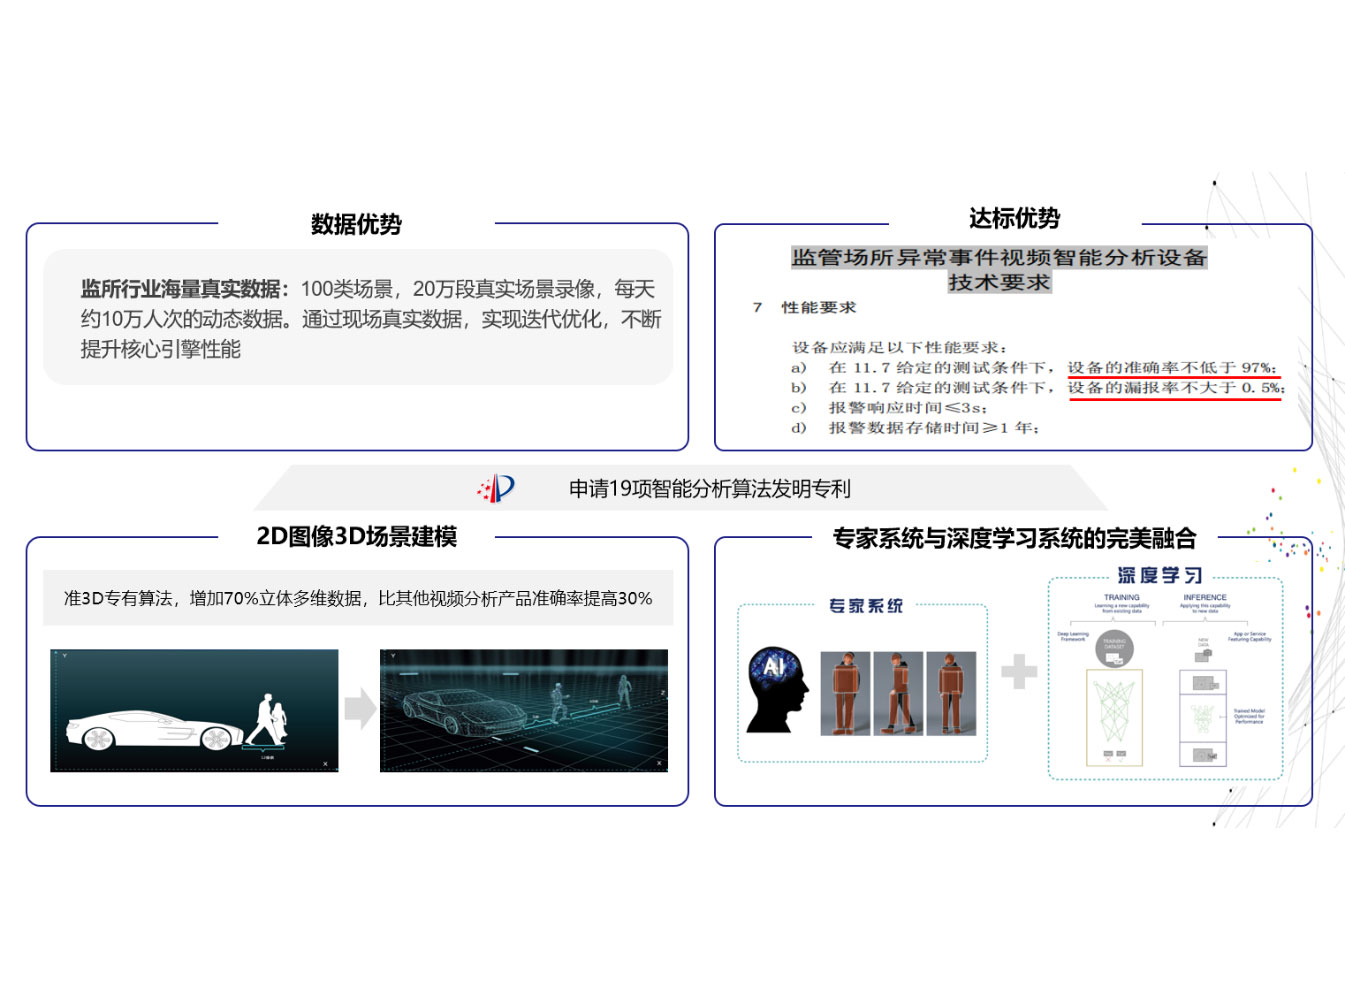Click the bold 监所行业海量真实数据 text
This screenshot has width=1345, height=1000.
click(185, 289)
